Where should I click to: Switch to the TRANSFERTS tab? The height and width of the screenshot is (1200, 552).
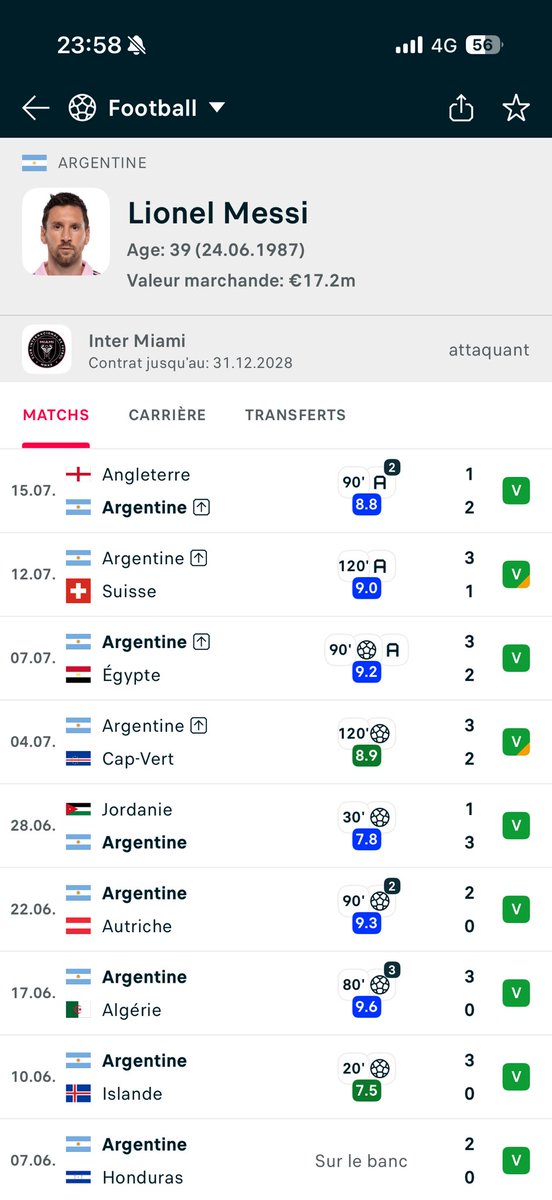tap(295, 415)
